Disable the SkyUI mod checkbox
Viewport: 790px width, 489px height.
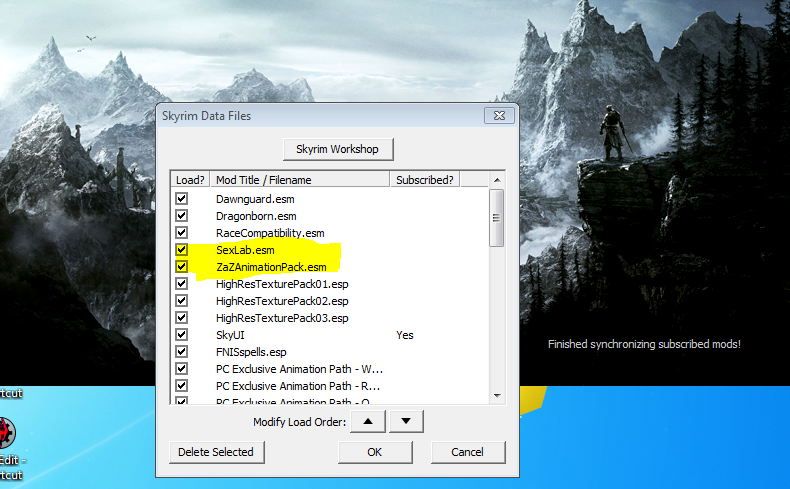[x=181, y=335]
